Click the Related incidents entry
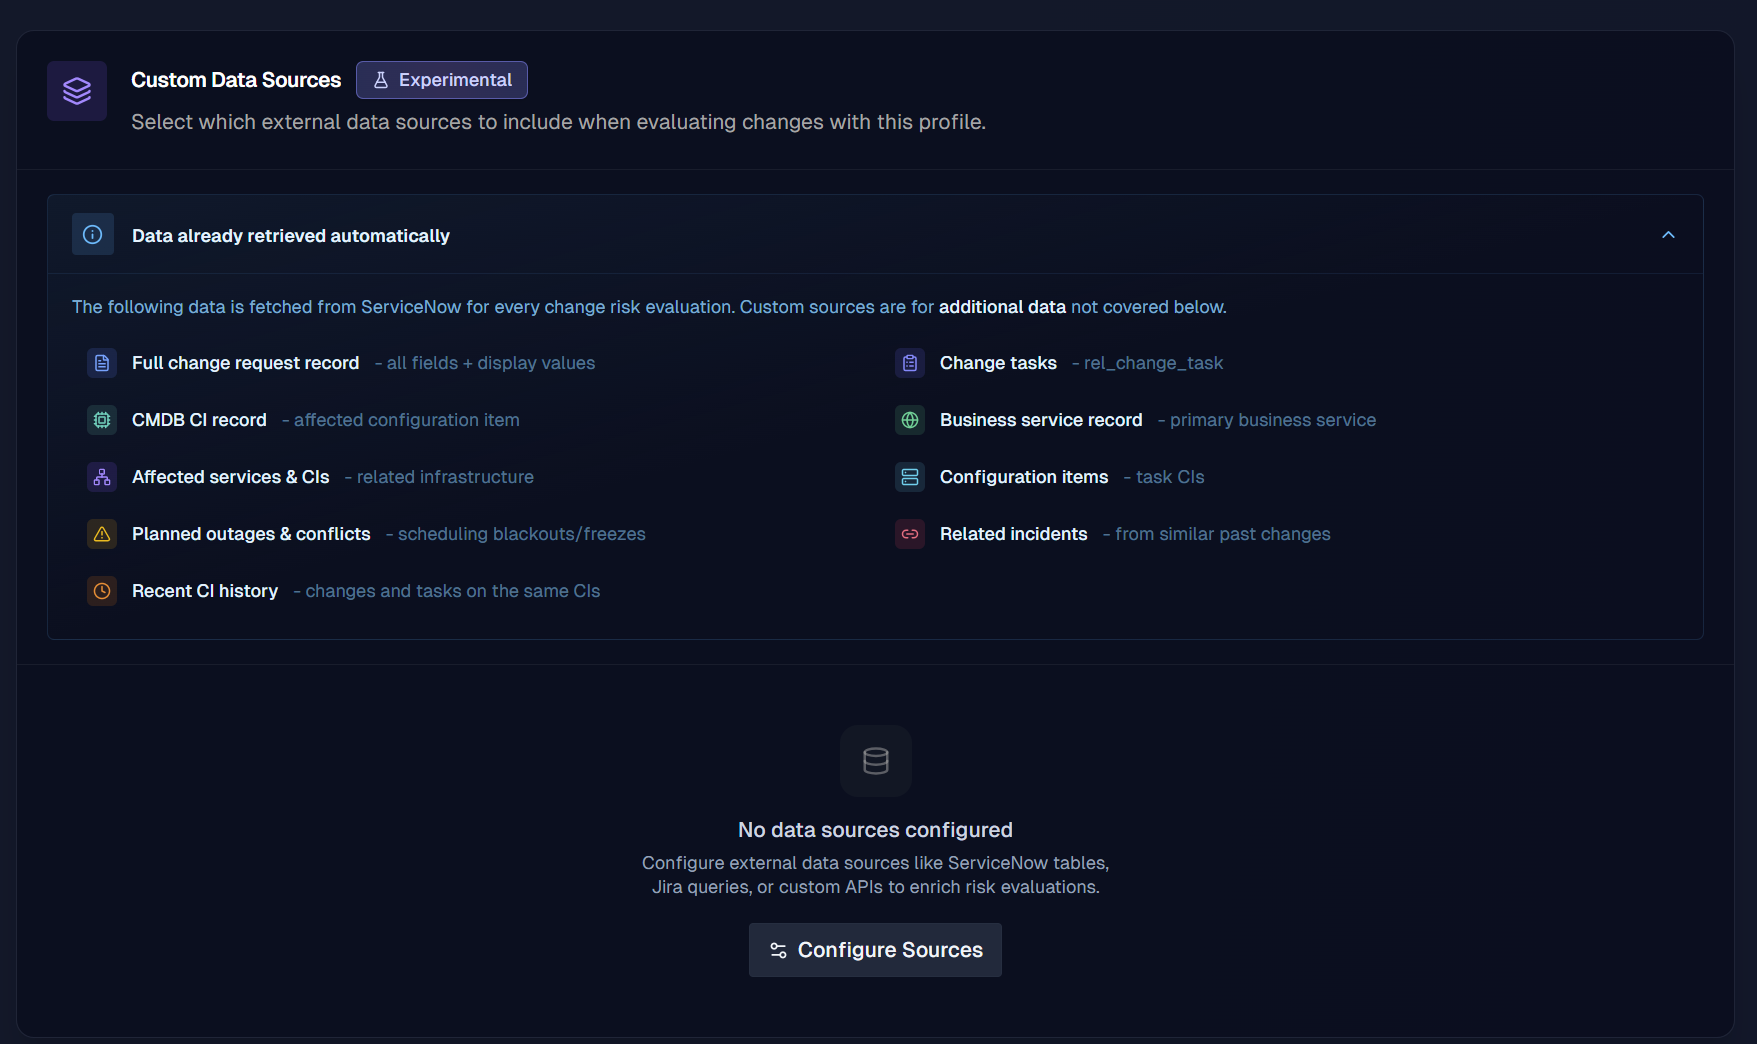 pyautogui.click(x=1013, y=534)
